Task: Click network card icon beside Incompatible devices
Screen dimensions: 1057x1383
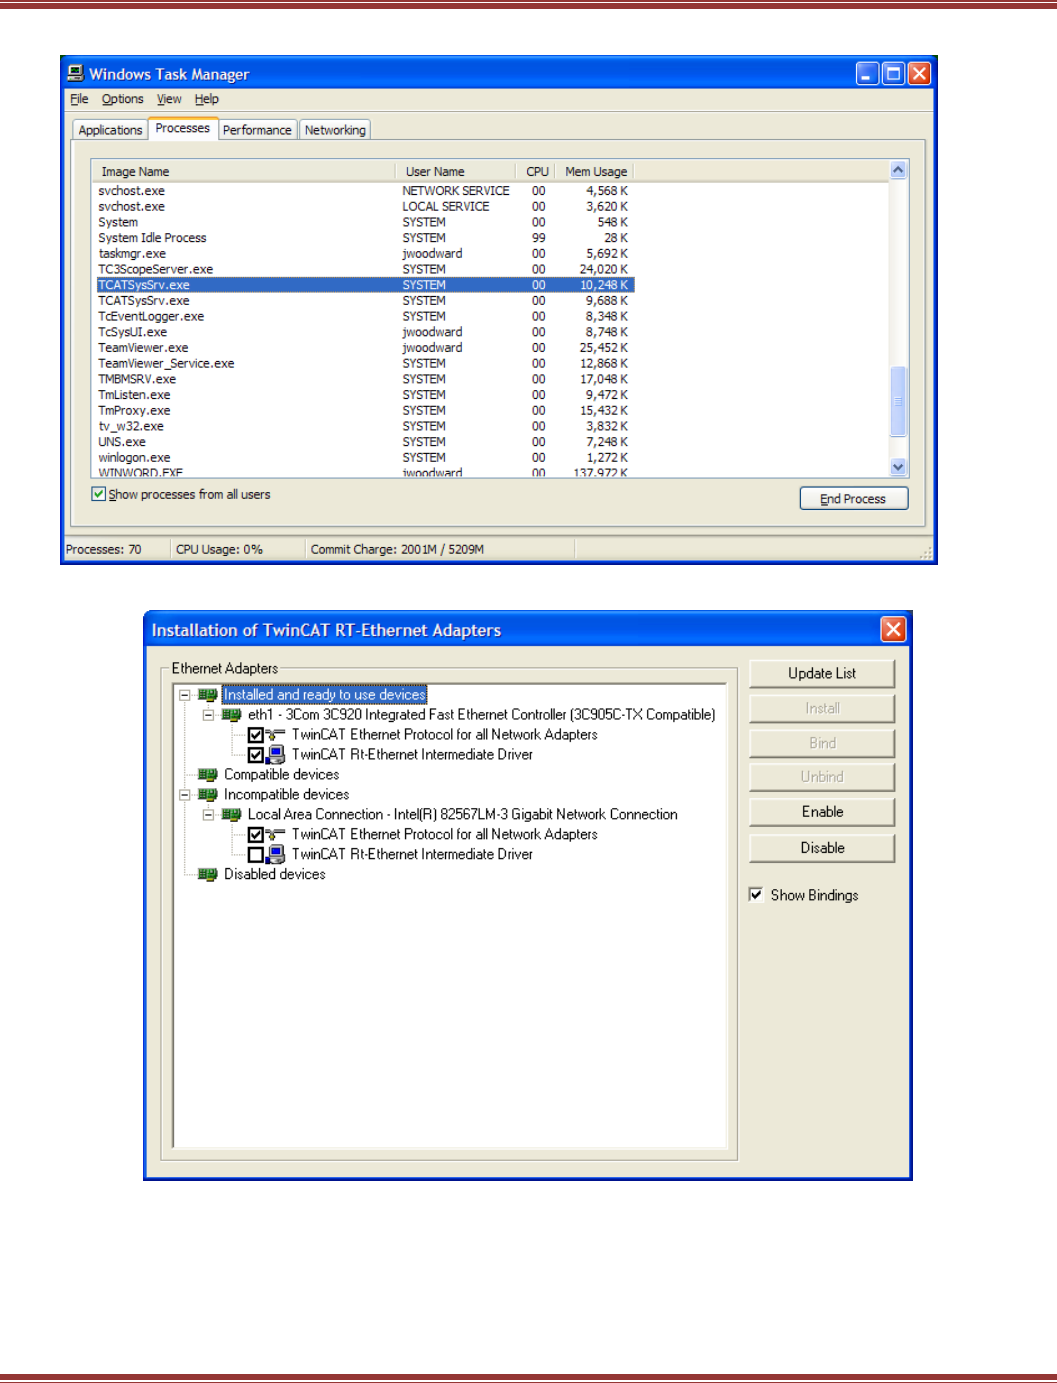Action: [x=208, y=794]
